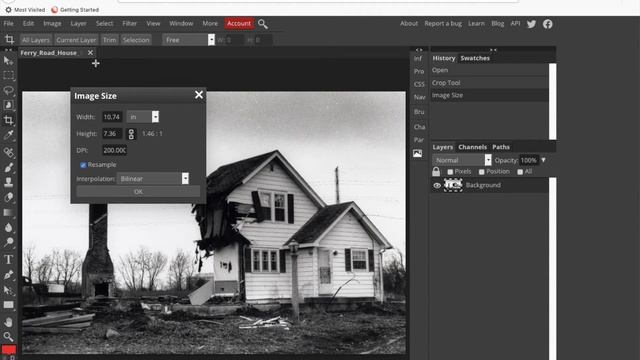Click the Width field showing 10.74
640x360 pixels.
click(112, 117)
